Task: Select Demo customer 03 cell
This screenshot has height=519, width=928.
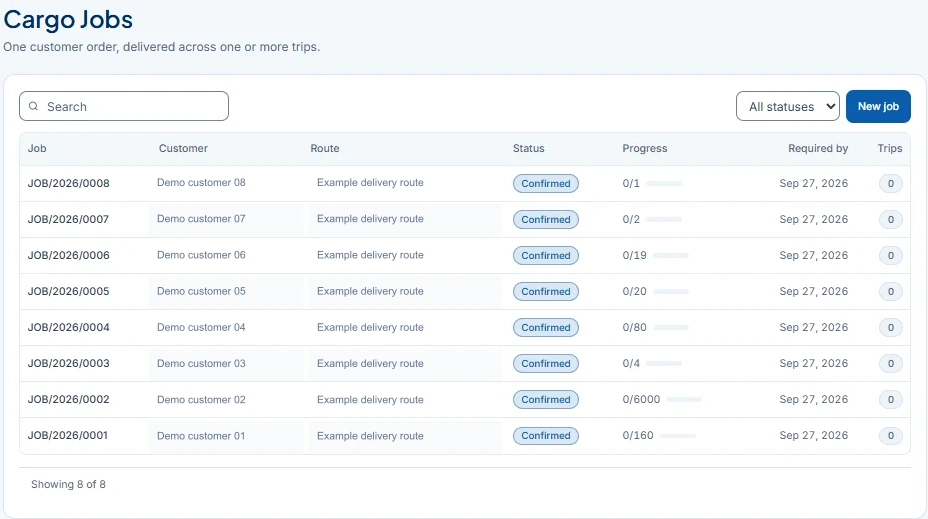Action: point(201,363)
